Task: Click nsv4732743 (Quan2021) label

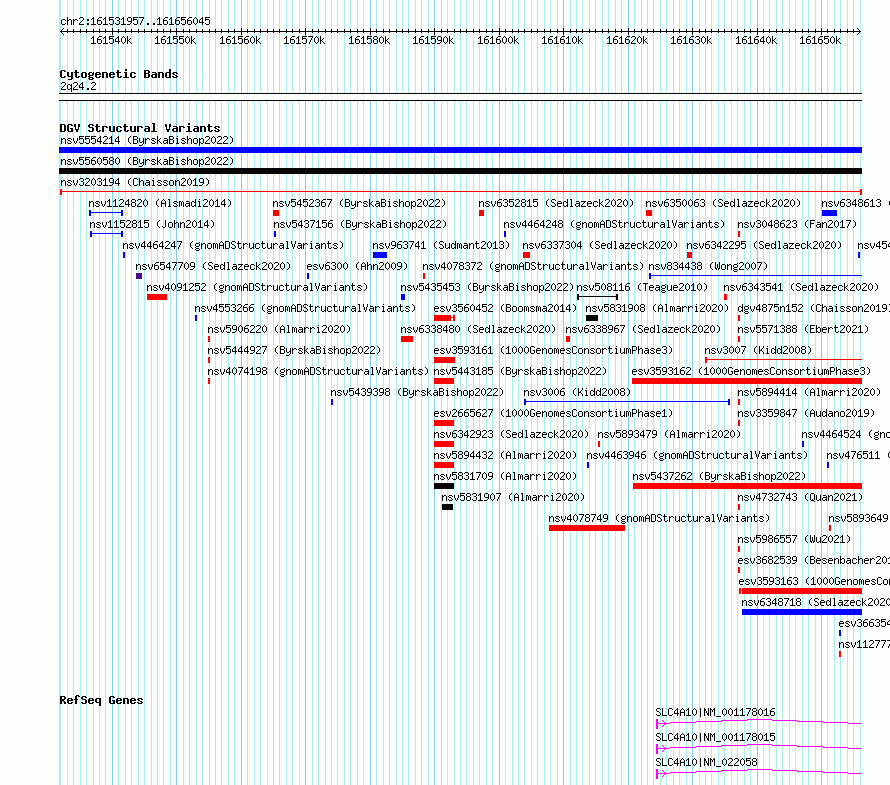Action: click(800, 497)
